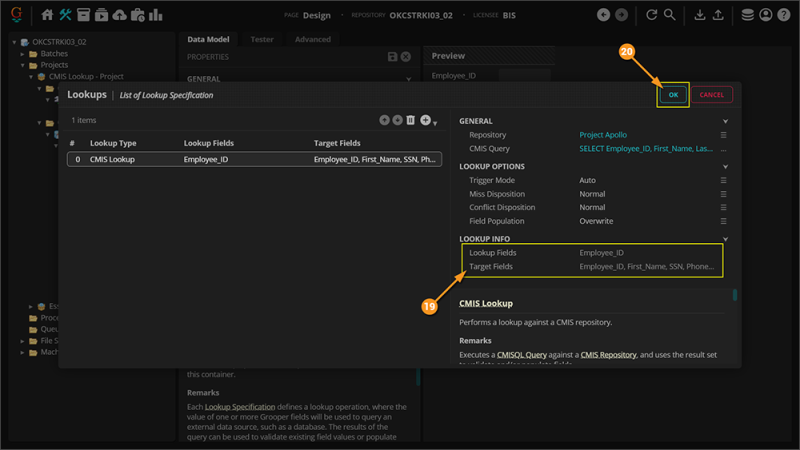This screenshot has width=800, height=450.
Task: Click the bar chart Stats icon
Action: coord(155,15)
